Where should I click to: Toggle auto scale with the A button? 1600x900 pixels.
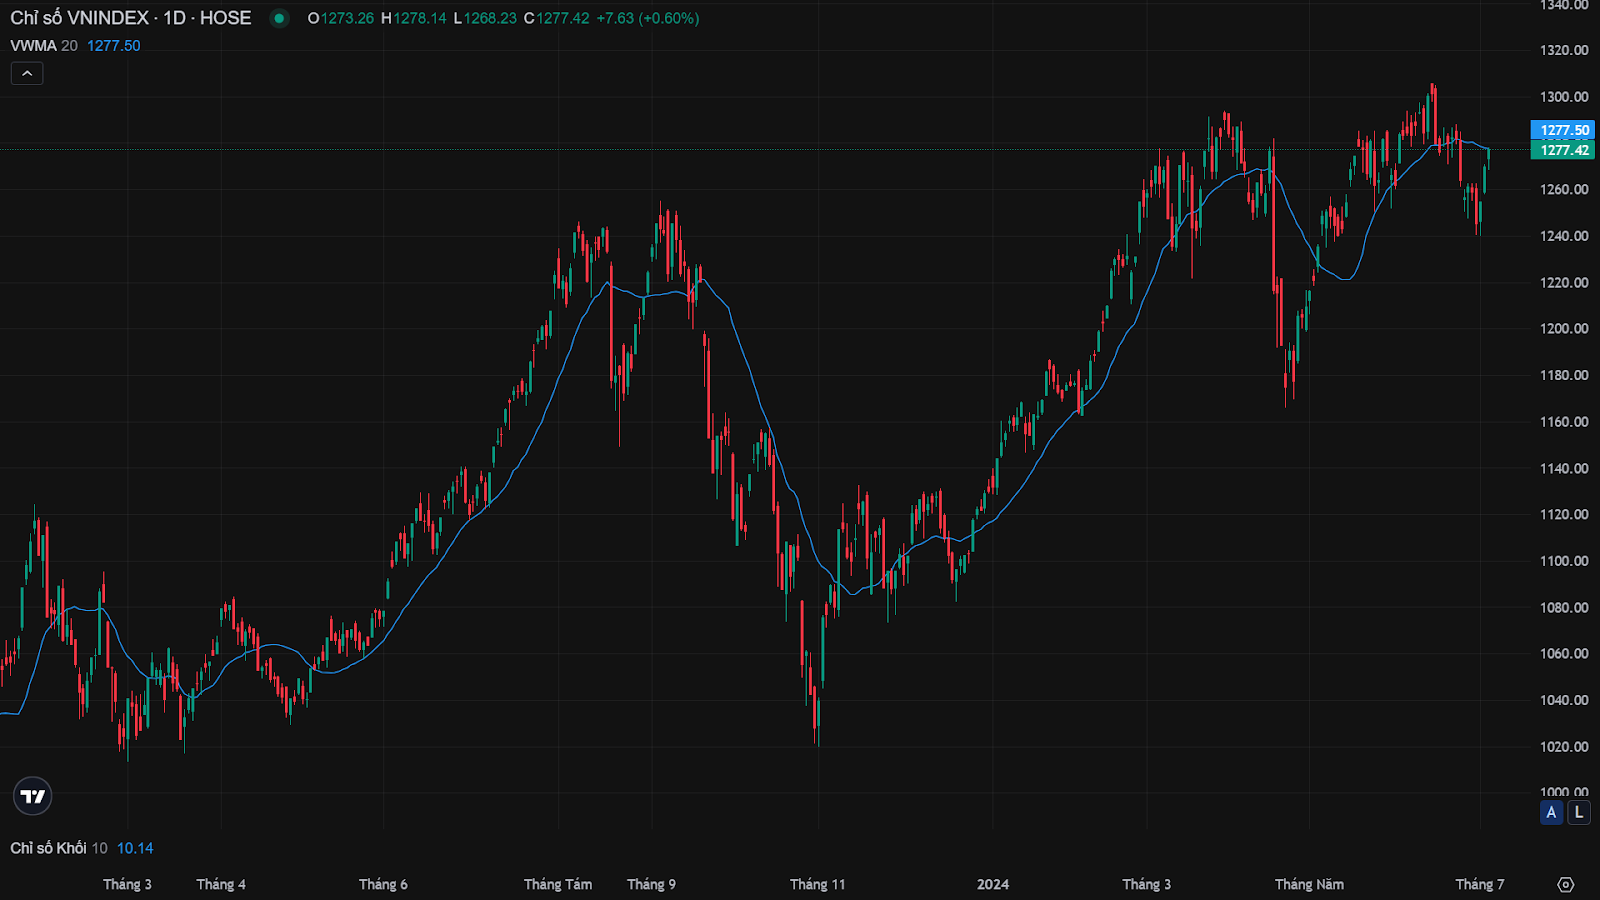point(1551,812)
